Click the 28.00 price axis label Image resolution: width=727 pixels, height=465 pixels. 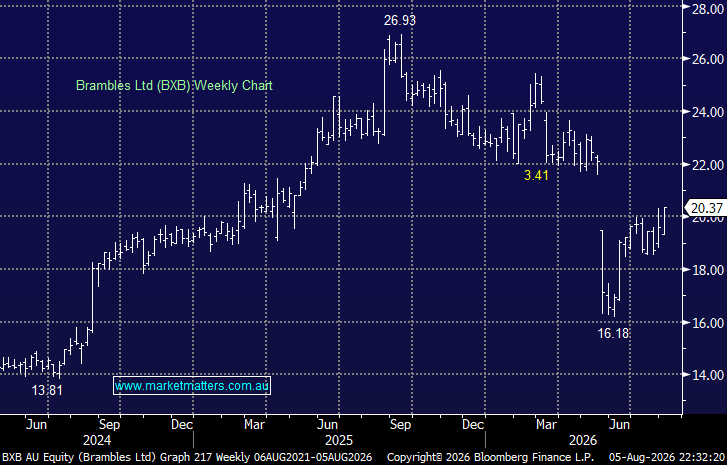708,9
